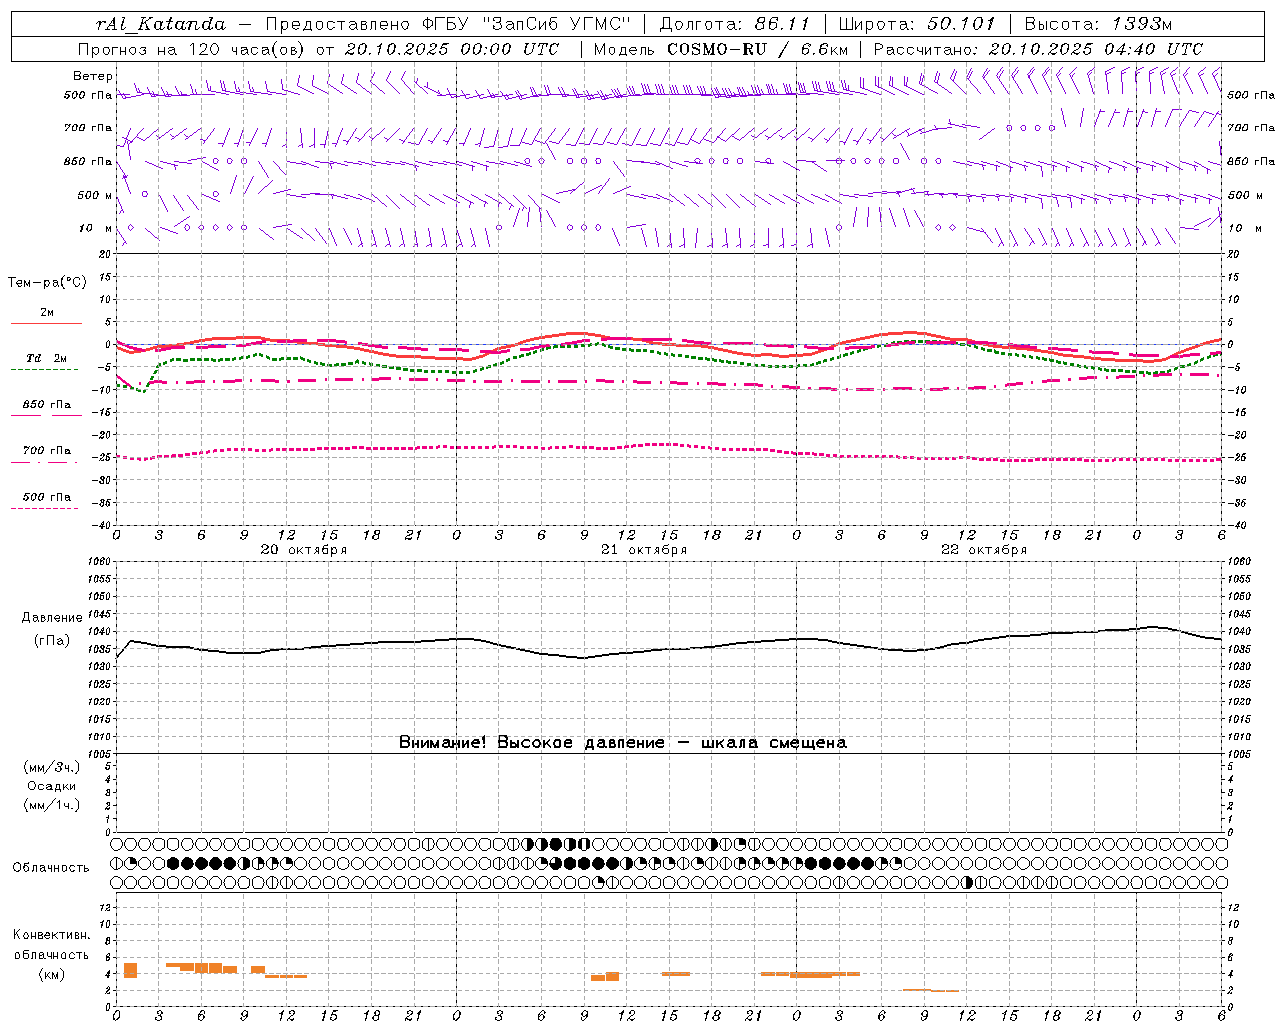Click the dashed line sample under 'Td 2м'
Image resolution: width=1280 pixels, height=1024 pixels.
pos(44,370)
